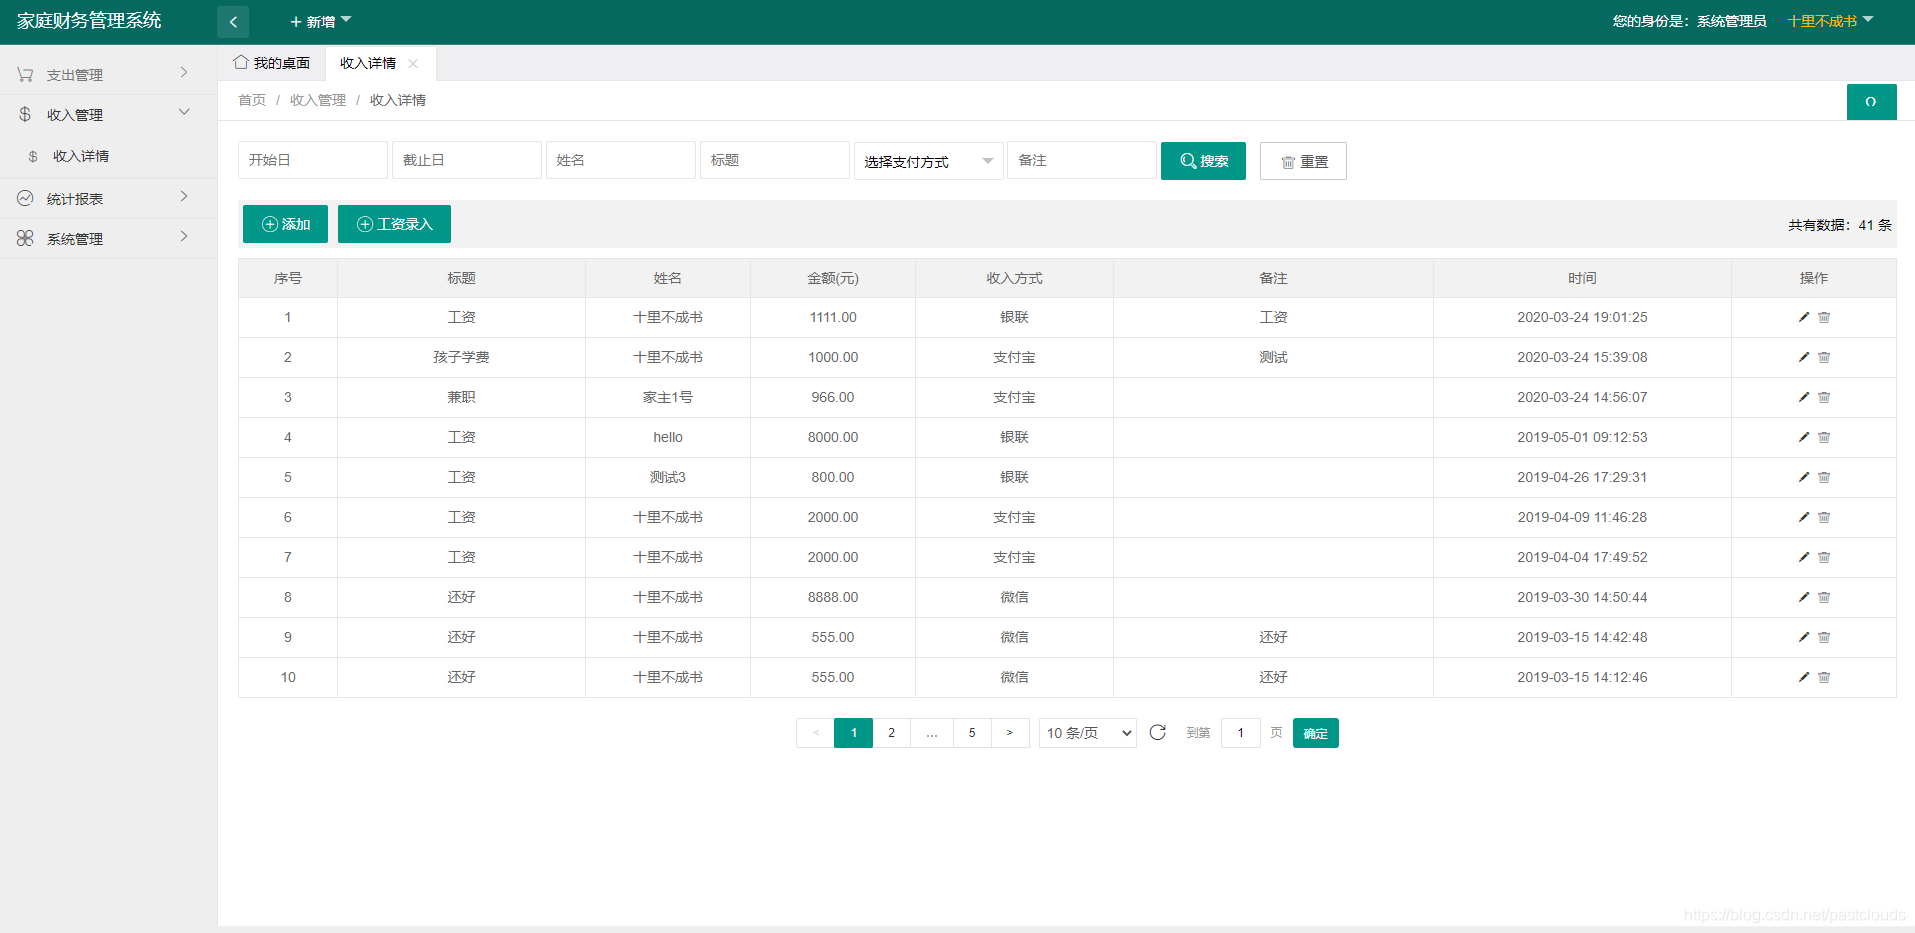Expand 支出管理 sidebar menu
This screenshot has height=933, width=1915.
point(108,74)
